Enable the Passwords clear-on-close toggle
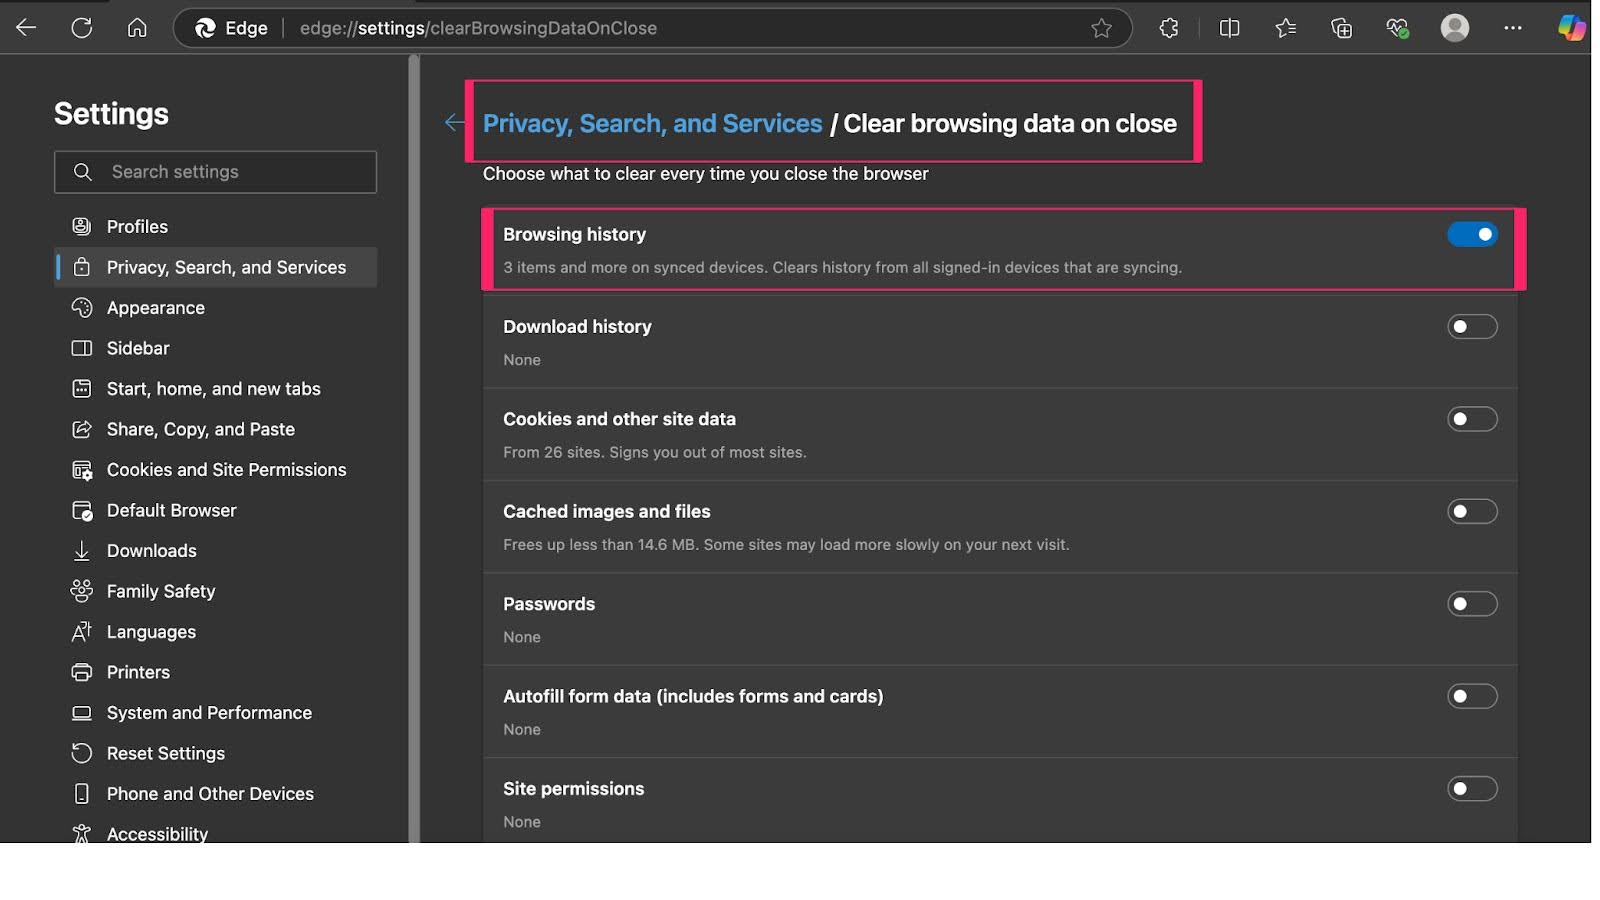Viewport: 1600px width, 900px height. [1472, 604]
